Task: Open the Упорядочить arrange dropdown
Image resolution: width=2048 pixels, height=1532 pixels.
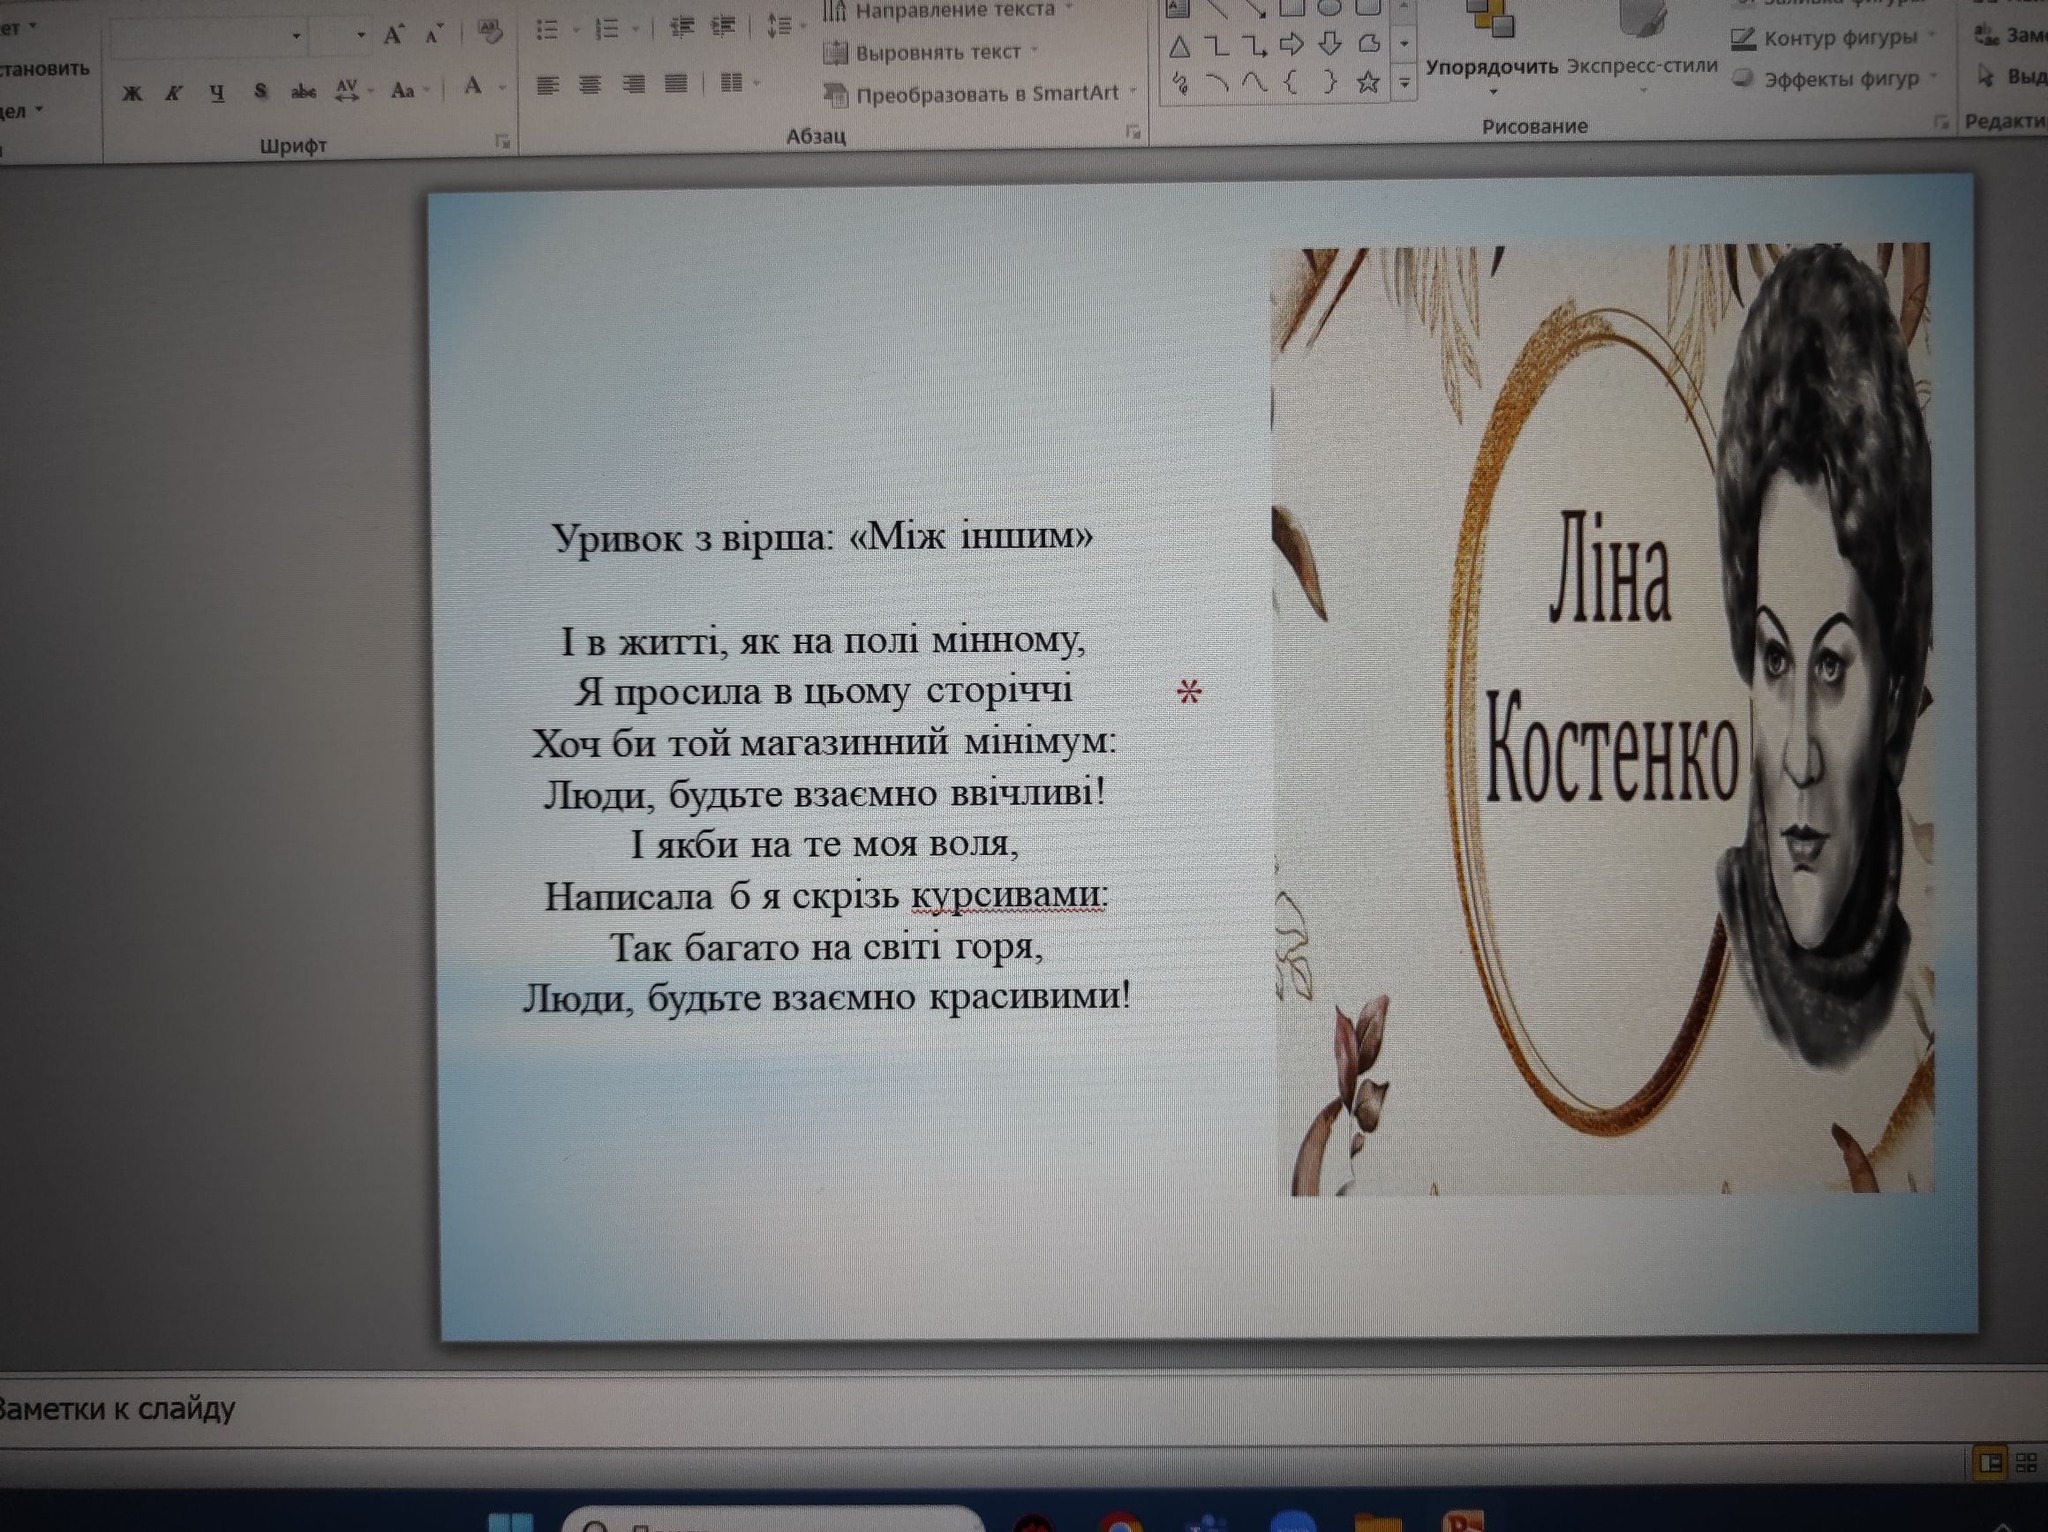Action: pyautogui.click(x=1491, y=68)
